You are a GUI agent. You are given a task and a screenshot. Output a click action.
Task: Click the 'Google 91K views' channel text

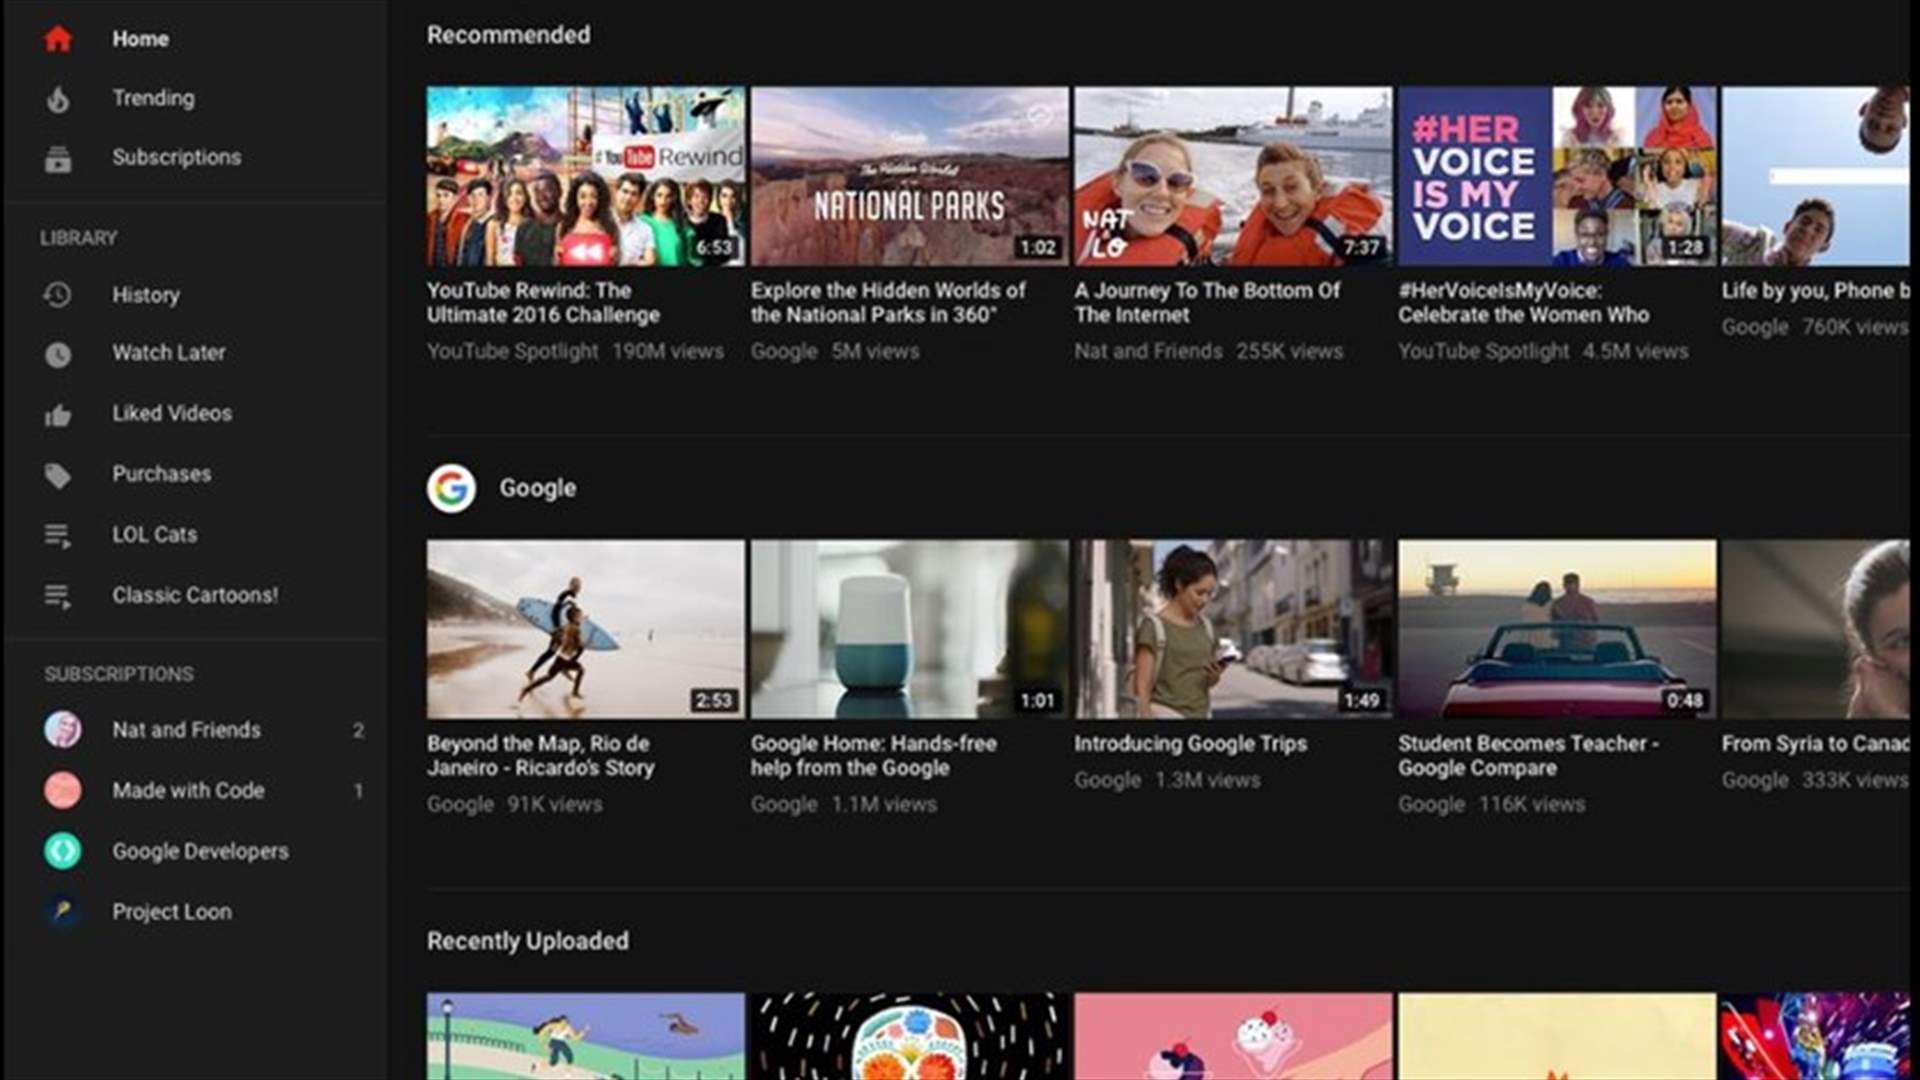tap(514, 804)
